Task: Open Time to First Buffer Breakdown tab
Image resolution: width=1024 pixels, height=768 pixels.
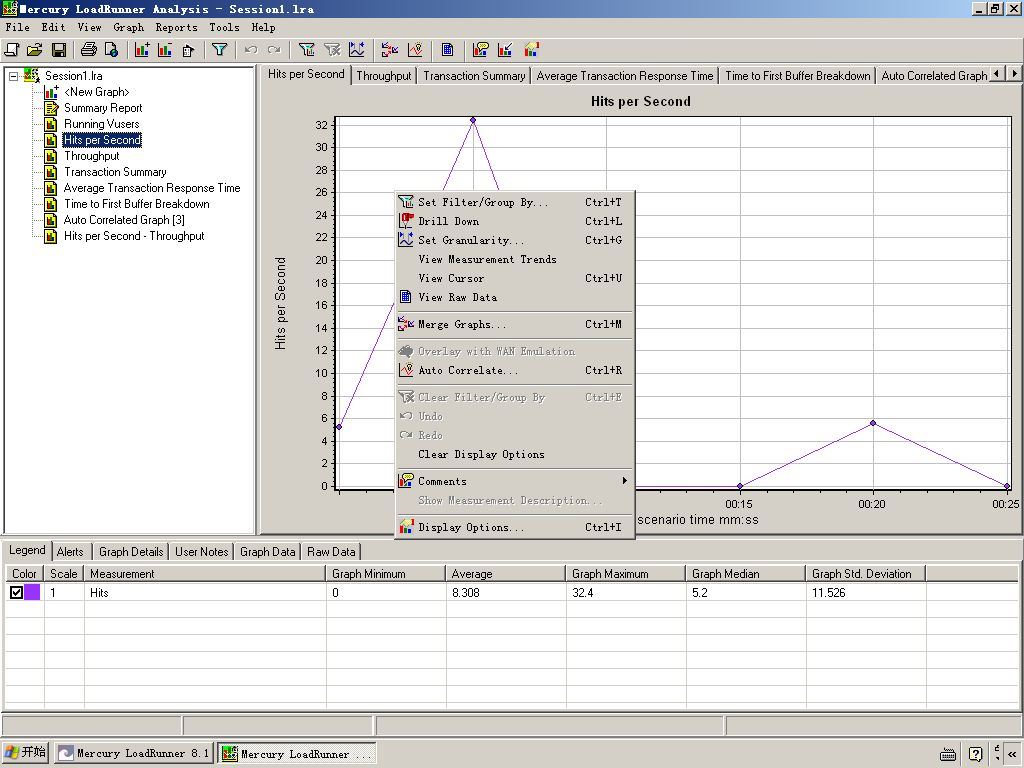Action: tap(797, 76)
